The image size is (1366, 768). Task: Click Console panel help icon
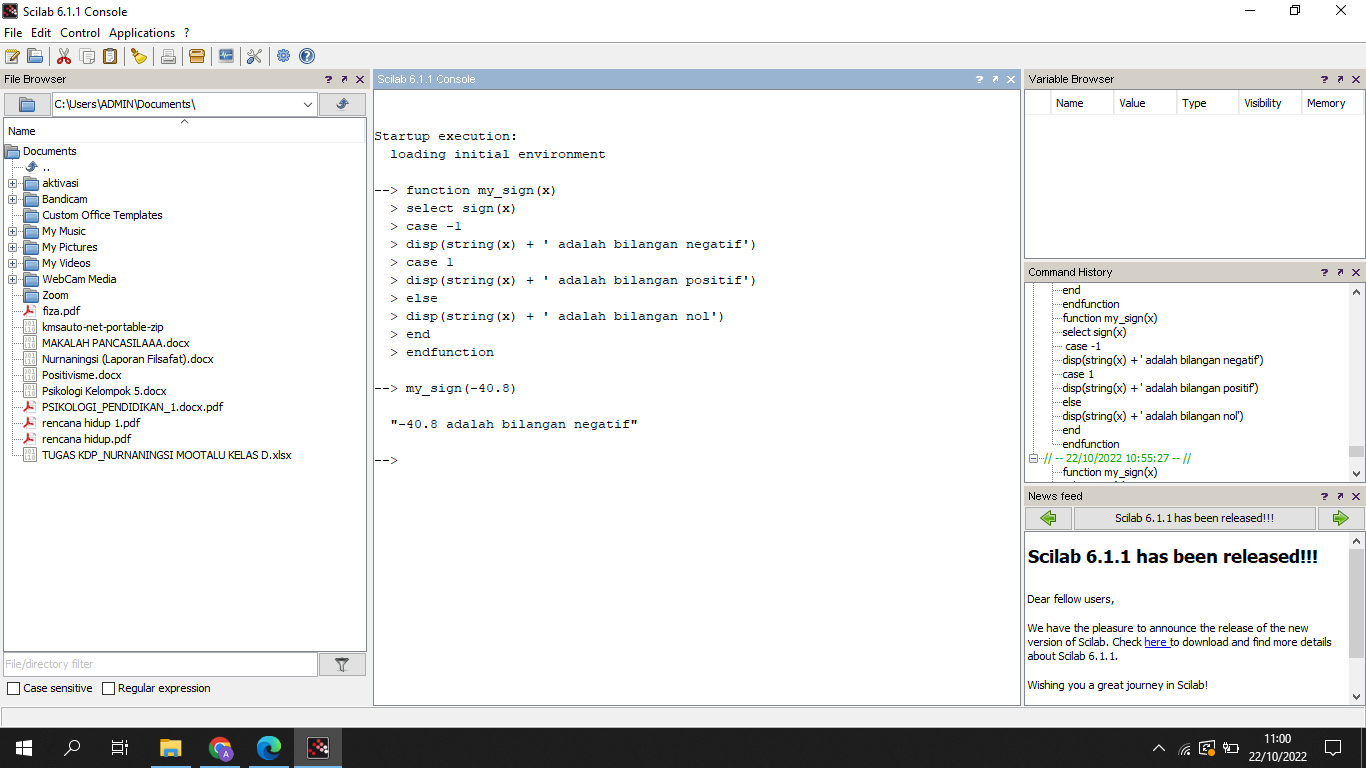click(x=981, y=79)
